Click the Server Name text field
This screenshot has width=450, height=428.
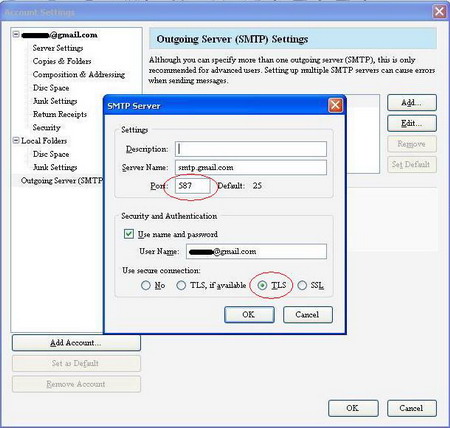click(x=251, y=167)
